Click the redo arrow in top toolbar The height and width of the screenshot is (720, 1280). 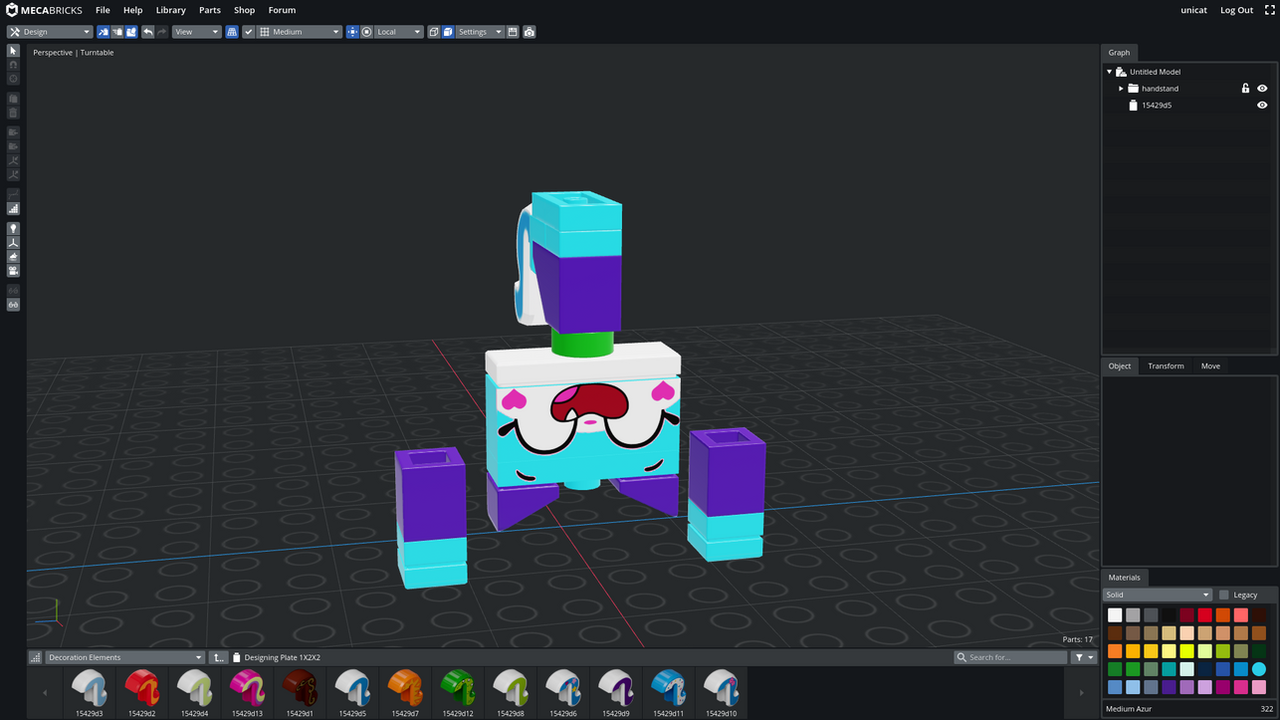point(162,32)
